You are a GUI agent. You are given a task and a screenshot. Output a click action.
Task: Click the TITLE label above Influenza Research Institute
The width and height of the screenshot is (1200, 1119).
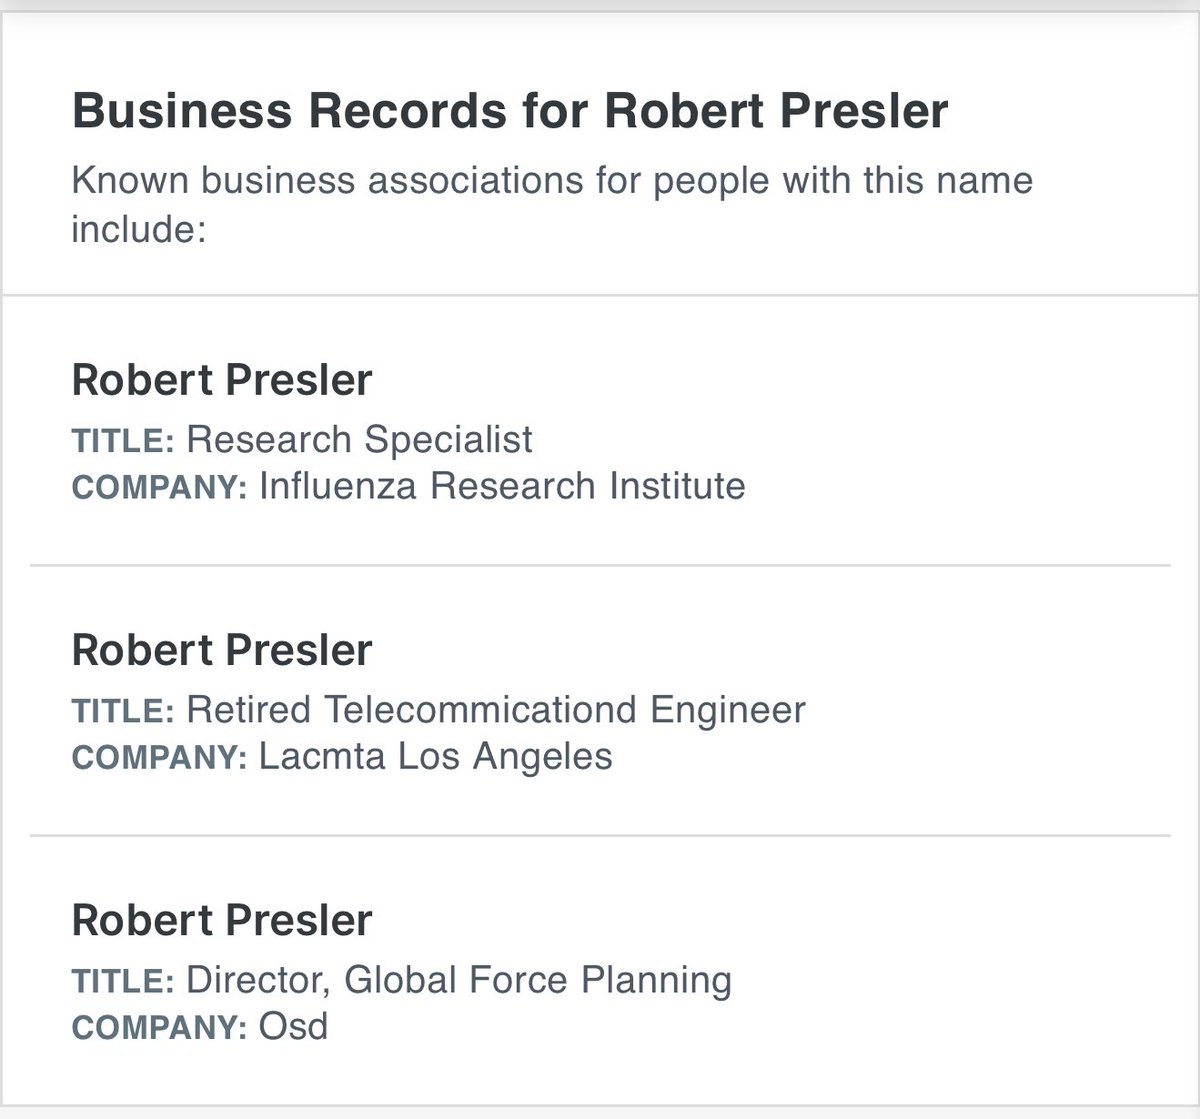[x=123, y=441]
